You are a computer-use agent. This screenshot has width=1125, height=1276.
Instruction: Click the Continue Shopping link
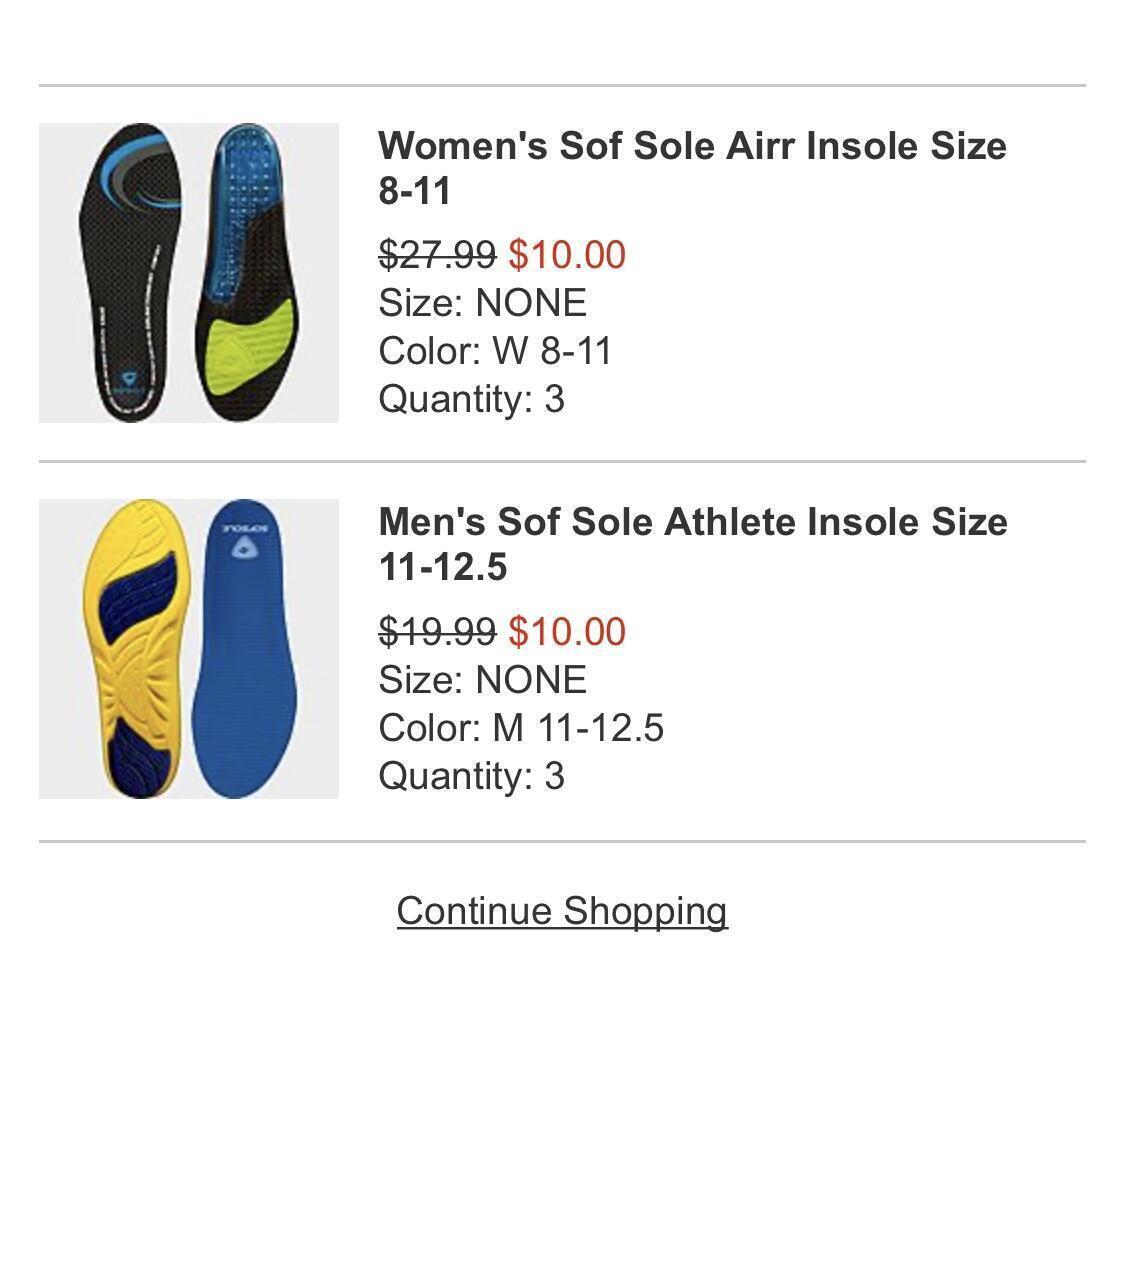tap(562, 911)
